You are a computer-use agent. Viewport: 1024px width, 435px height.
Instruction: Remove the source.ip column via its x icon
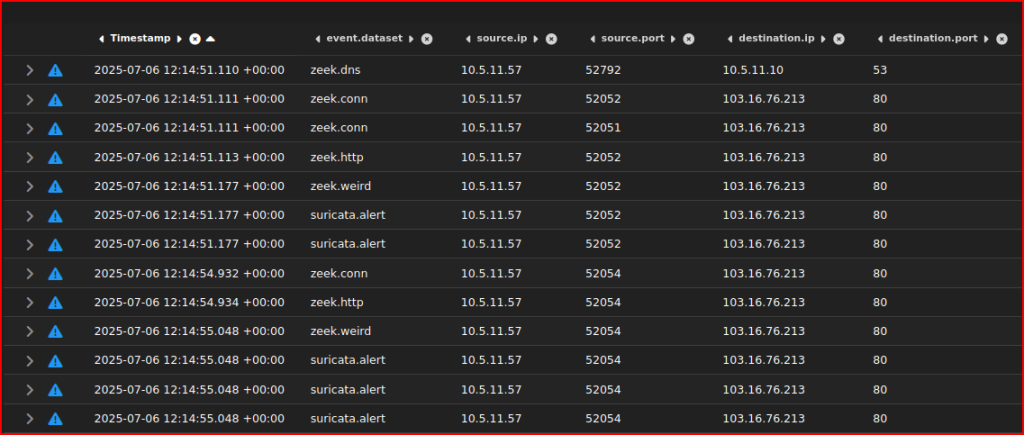coord(551,39)
